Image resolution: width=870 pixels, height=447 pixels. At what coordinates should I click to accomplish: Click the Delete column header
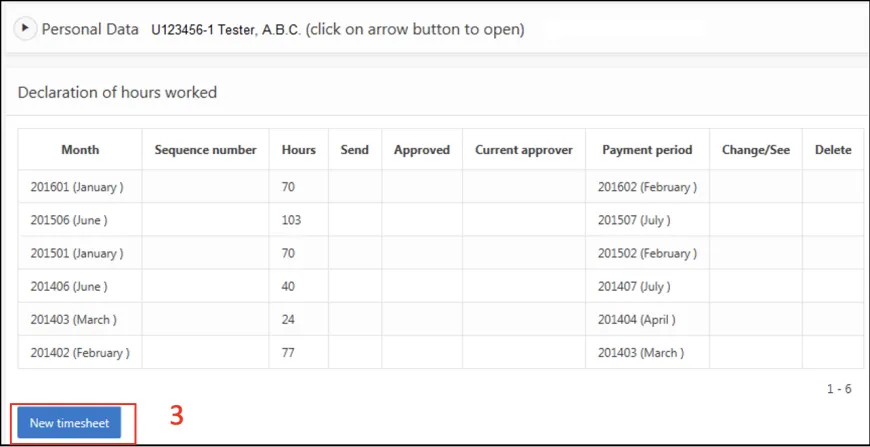coord(833,150)
